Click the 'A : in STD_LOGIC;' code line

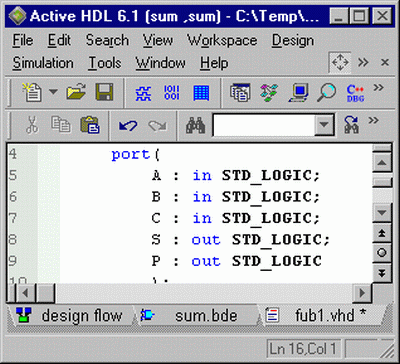click(x=236, y=176)
